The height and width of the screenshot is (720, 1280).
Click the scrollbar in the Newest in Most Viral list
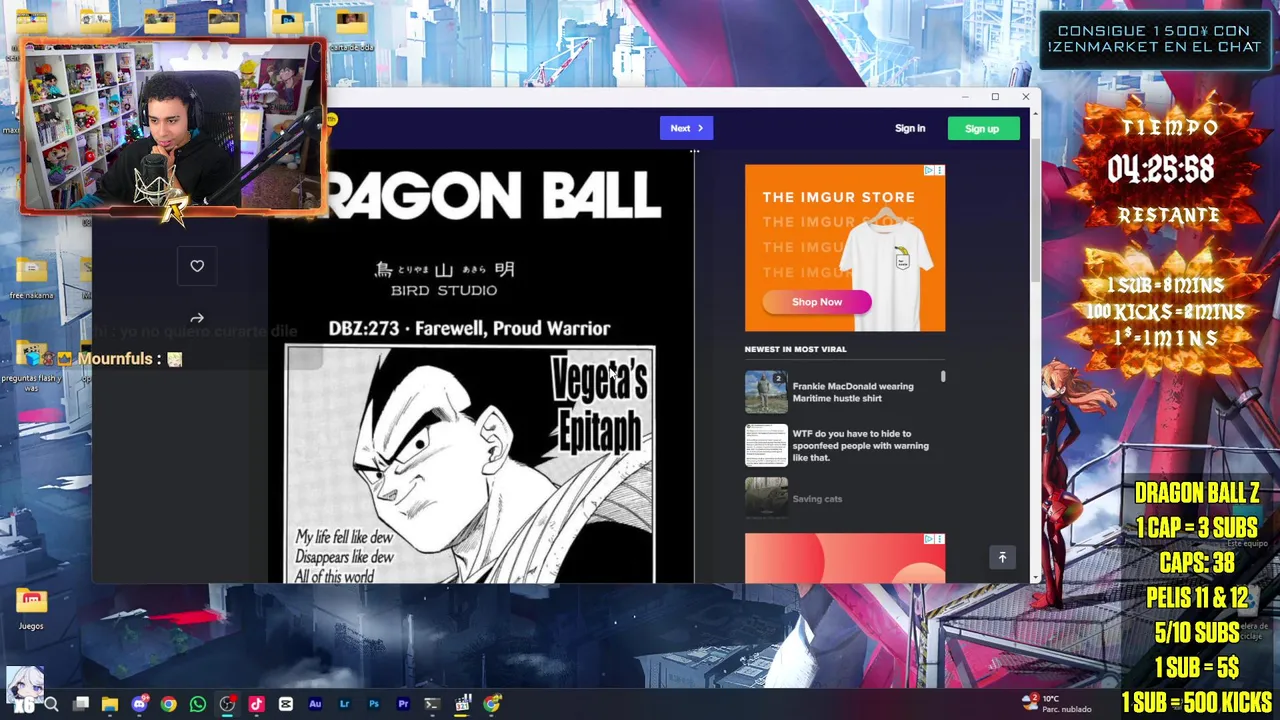pyautogui.click(x=943, y=377)
